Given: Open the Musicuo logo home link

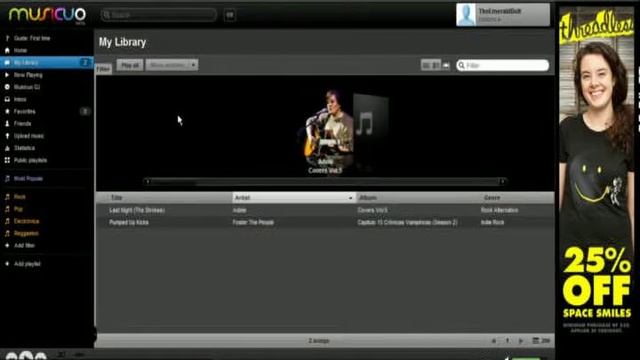Looking at the screenshot, I should click(47, 15).
